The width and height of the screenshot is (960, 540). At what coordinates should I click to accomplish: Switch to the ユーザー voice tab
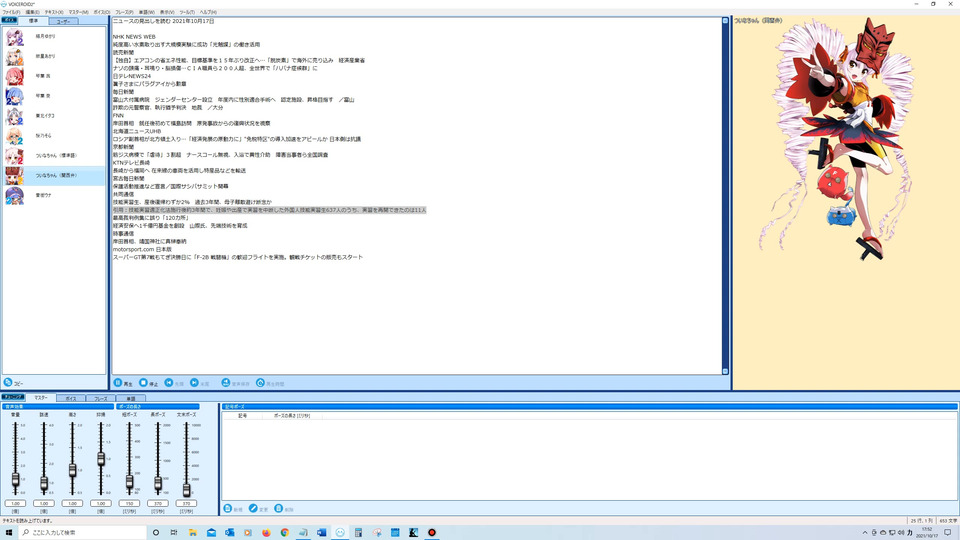point(64,21)
